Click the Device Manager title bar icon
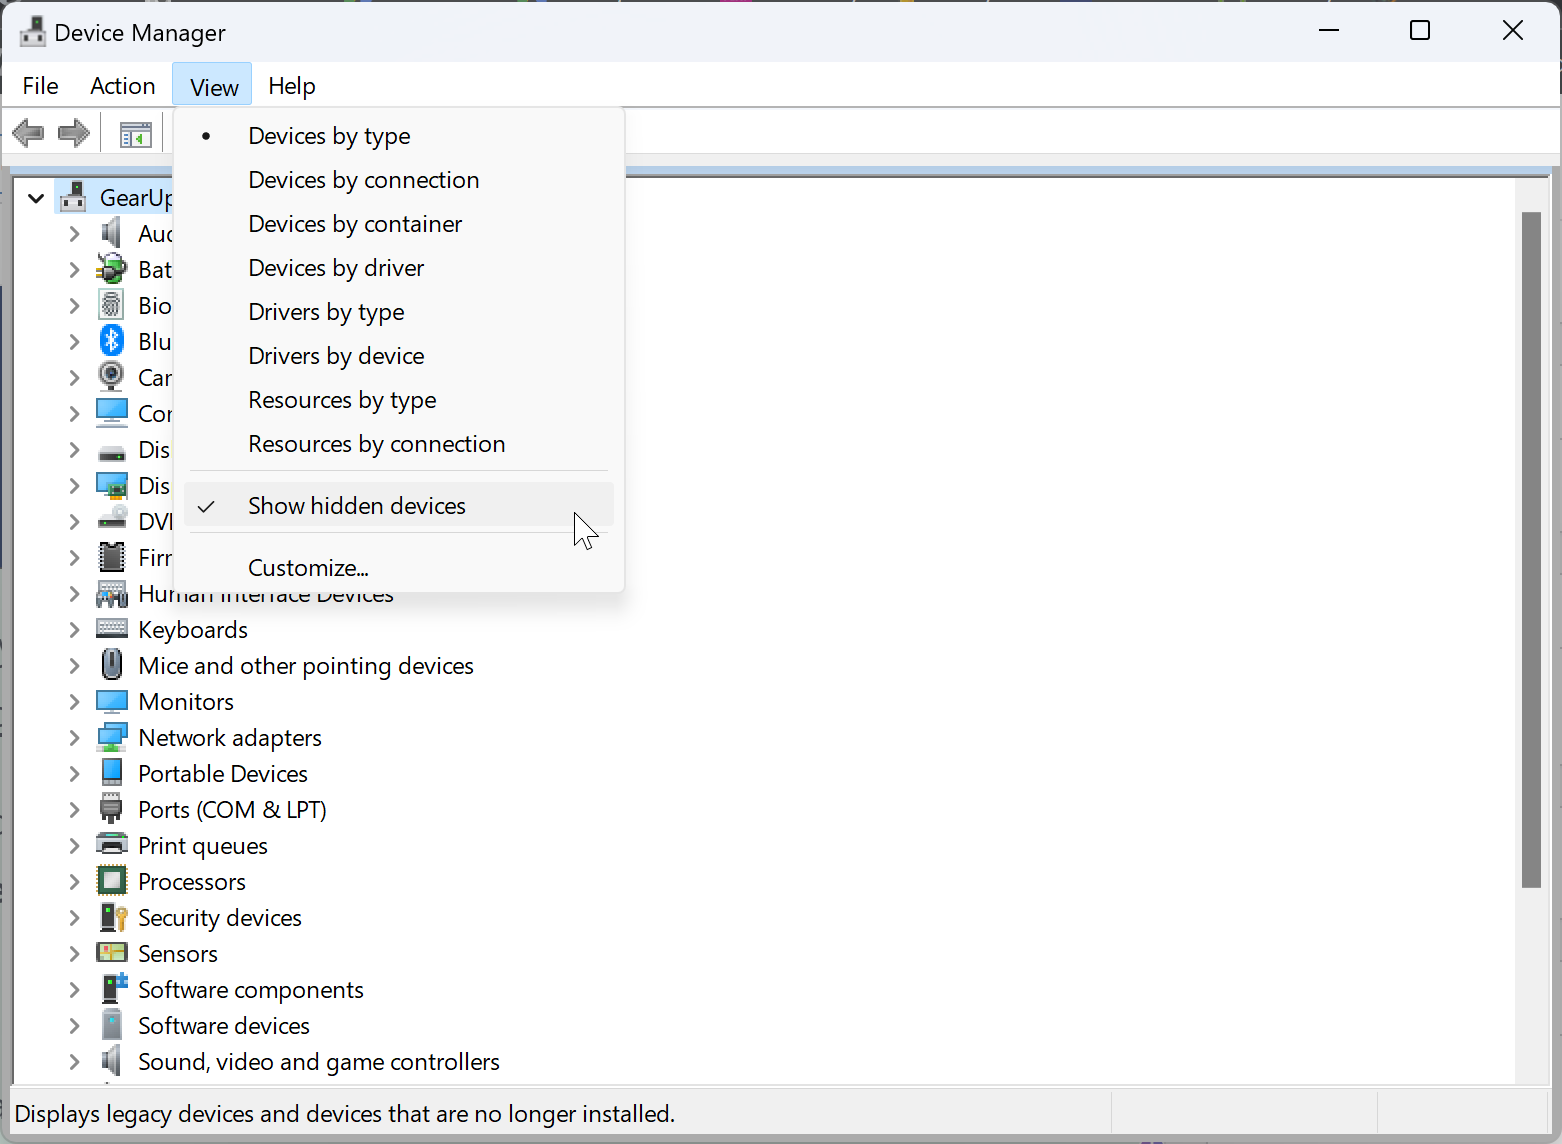The image size is (1562, 1144). [x=32, y=32]
